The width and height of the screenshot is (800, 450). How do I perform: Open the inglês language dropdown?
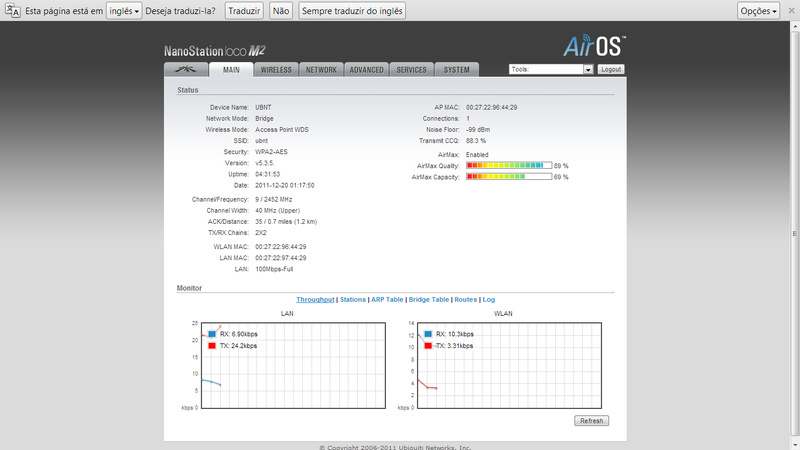coord(124,11)
